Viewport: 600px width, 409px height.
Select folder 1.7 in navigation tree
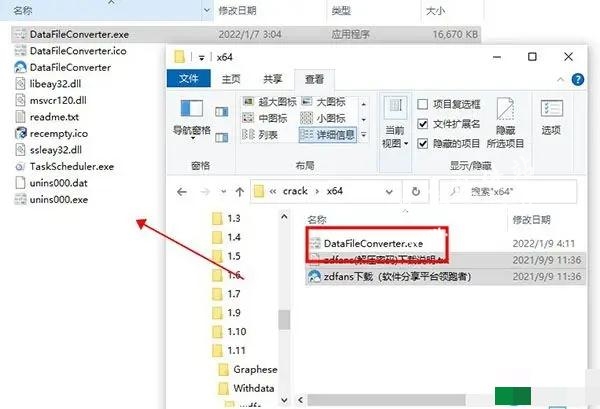(227, 294)
